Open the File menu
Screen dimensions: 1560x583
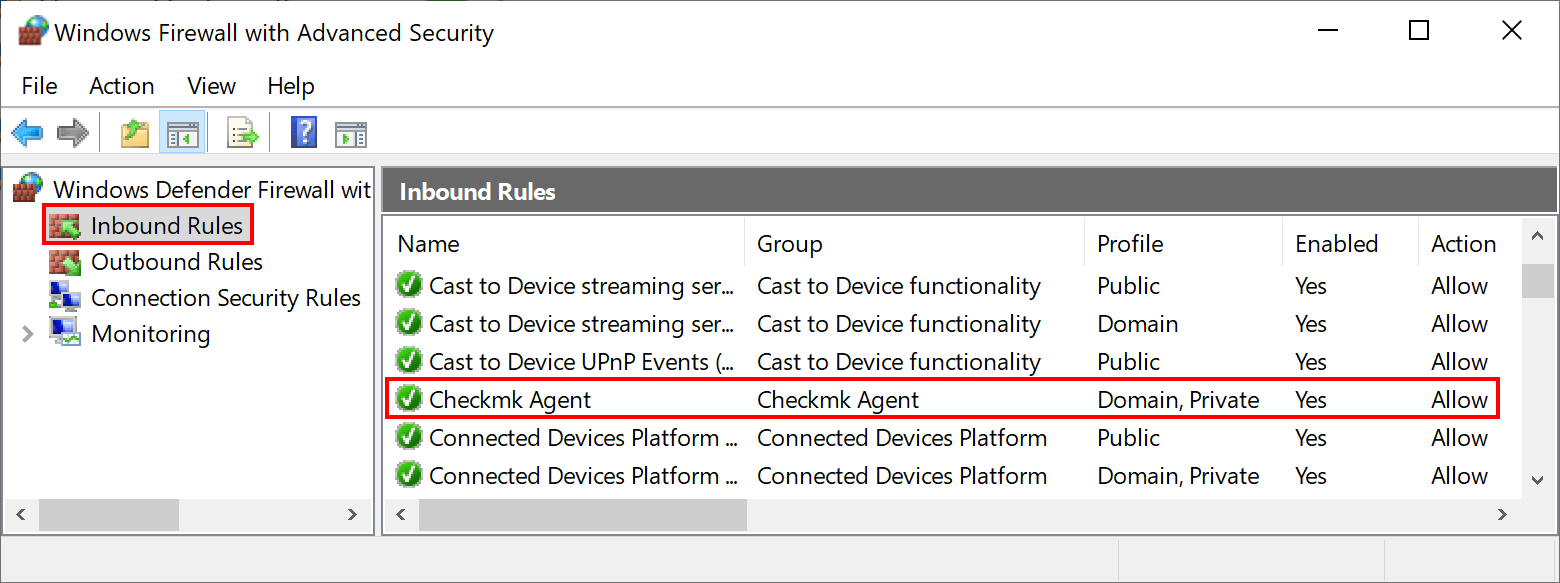pyautogui.click(x=40, y=86)
